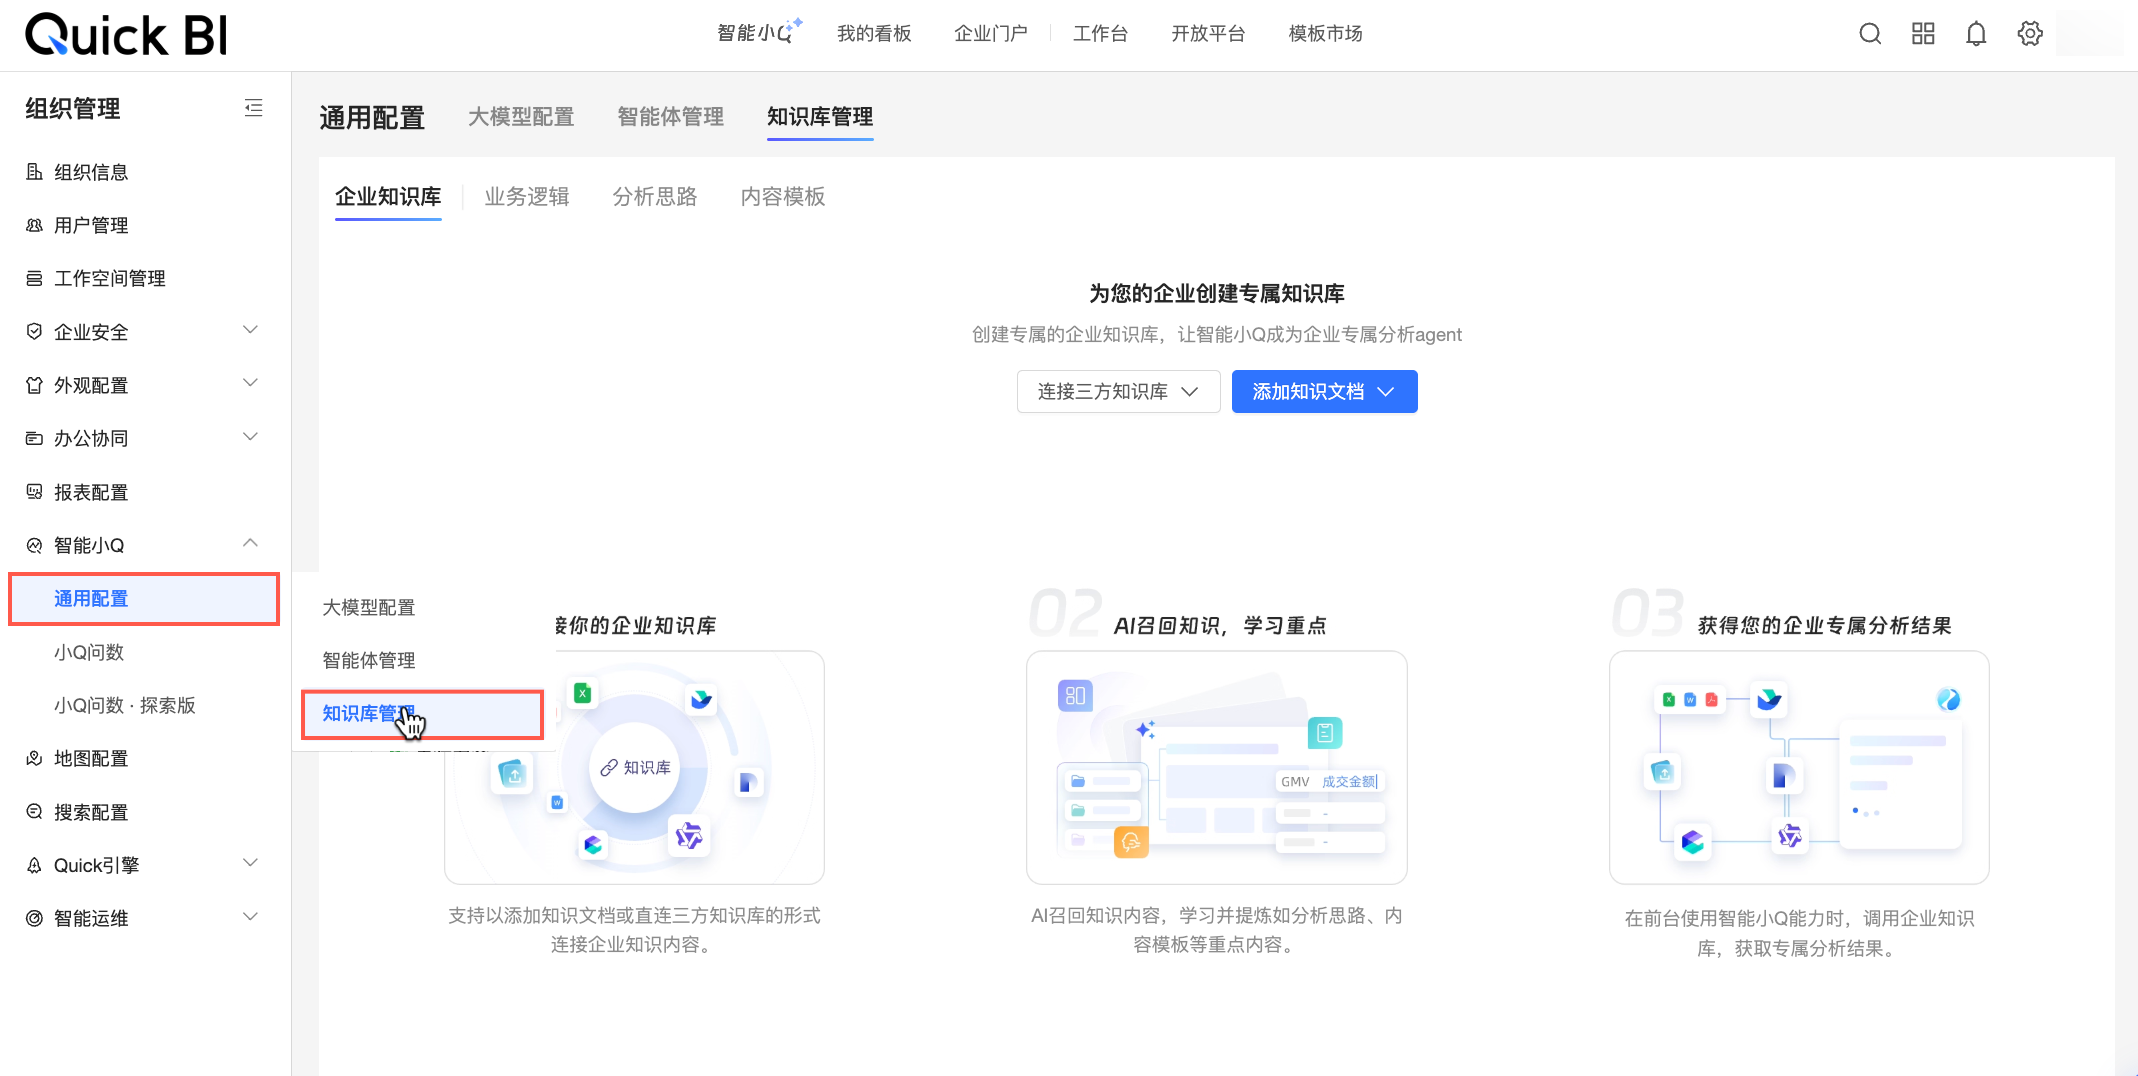Expand the 外观配置 section chevron

click(x=251, y=383)
